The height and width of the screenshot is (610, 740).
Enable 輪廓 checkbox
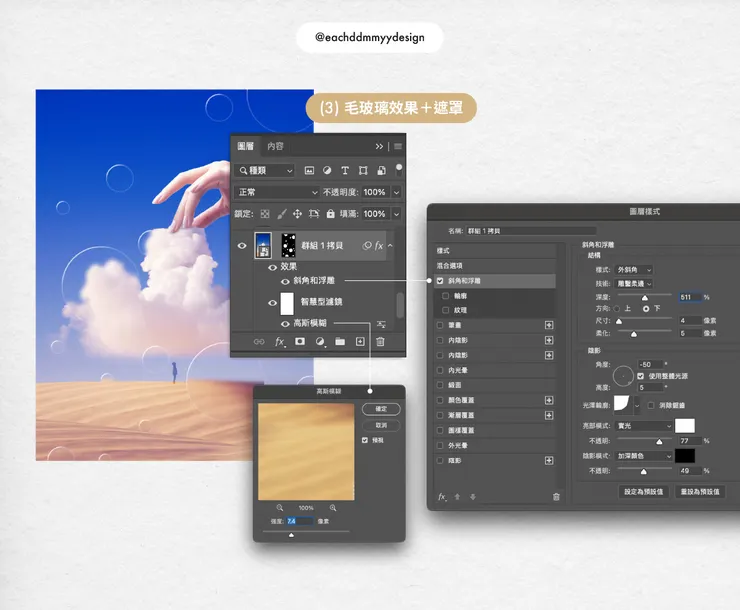click(446, 296)
